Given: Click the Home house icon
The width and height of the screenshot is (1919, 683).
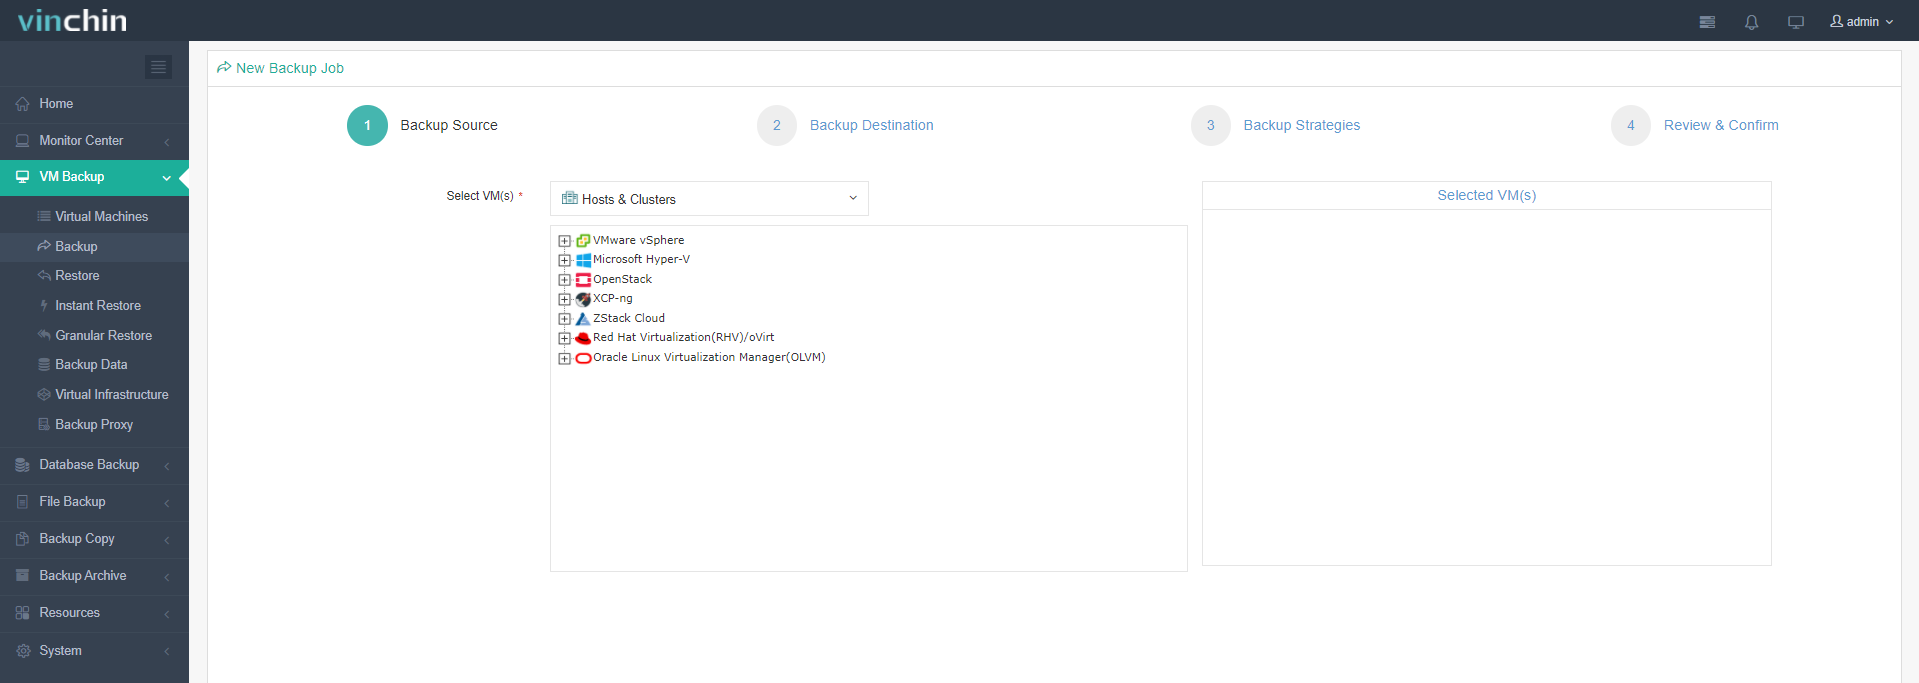Looking at the screenshot, I should 22,104.
